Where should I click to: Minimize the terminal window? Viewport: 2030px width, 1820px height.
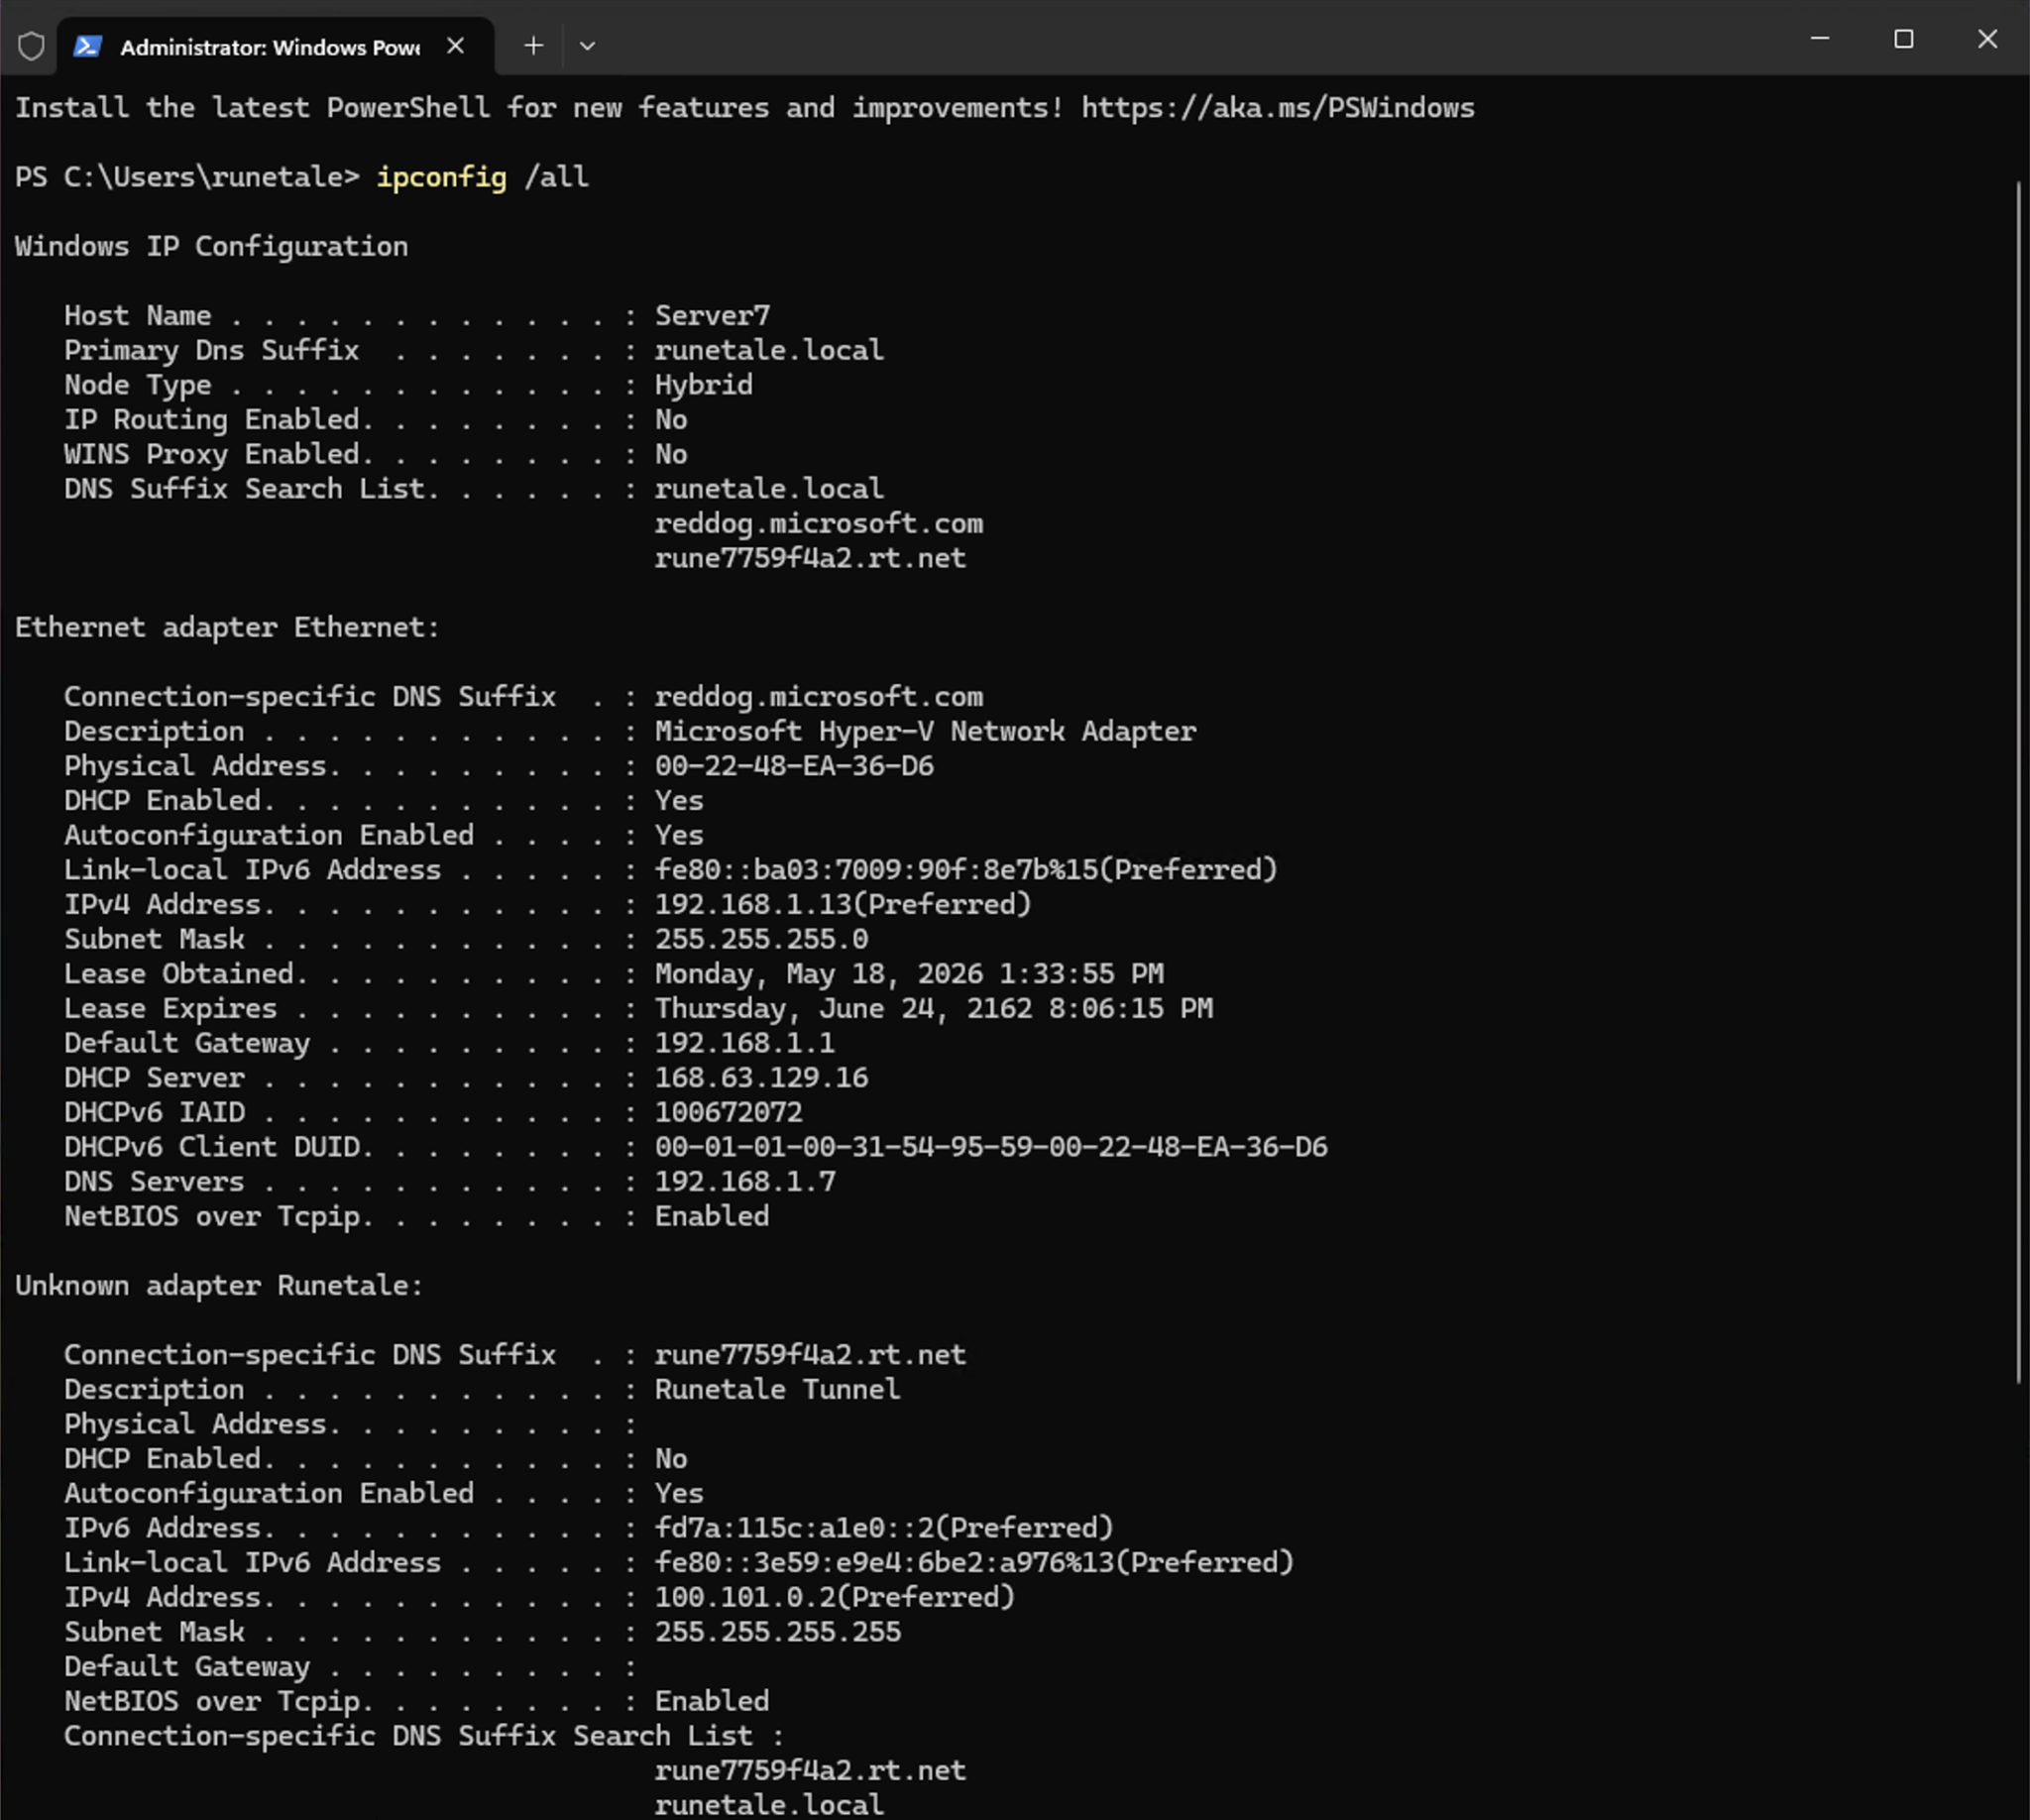(x=1820, y=39)
